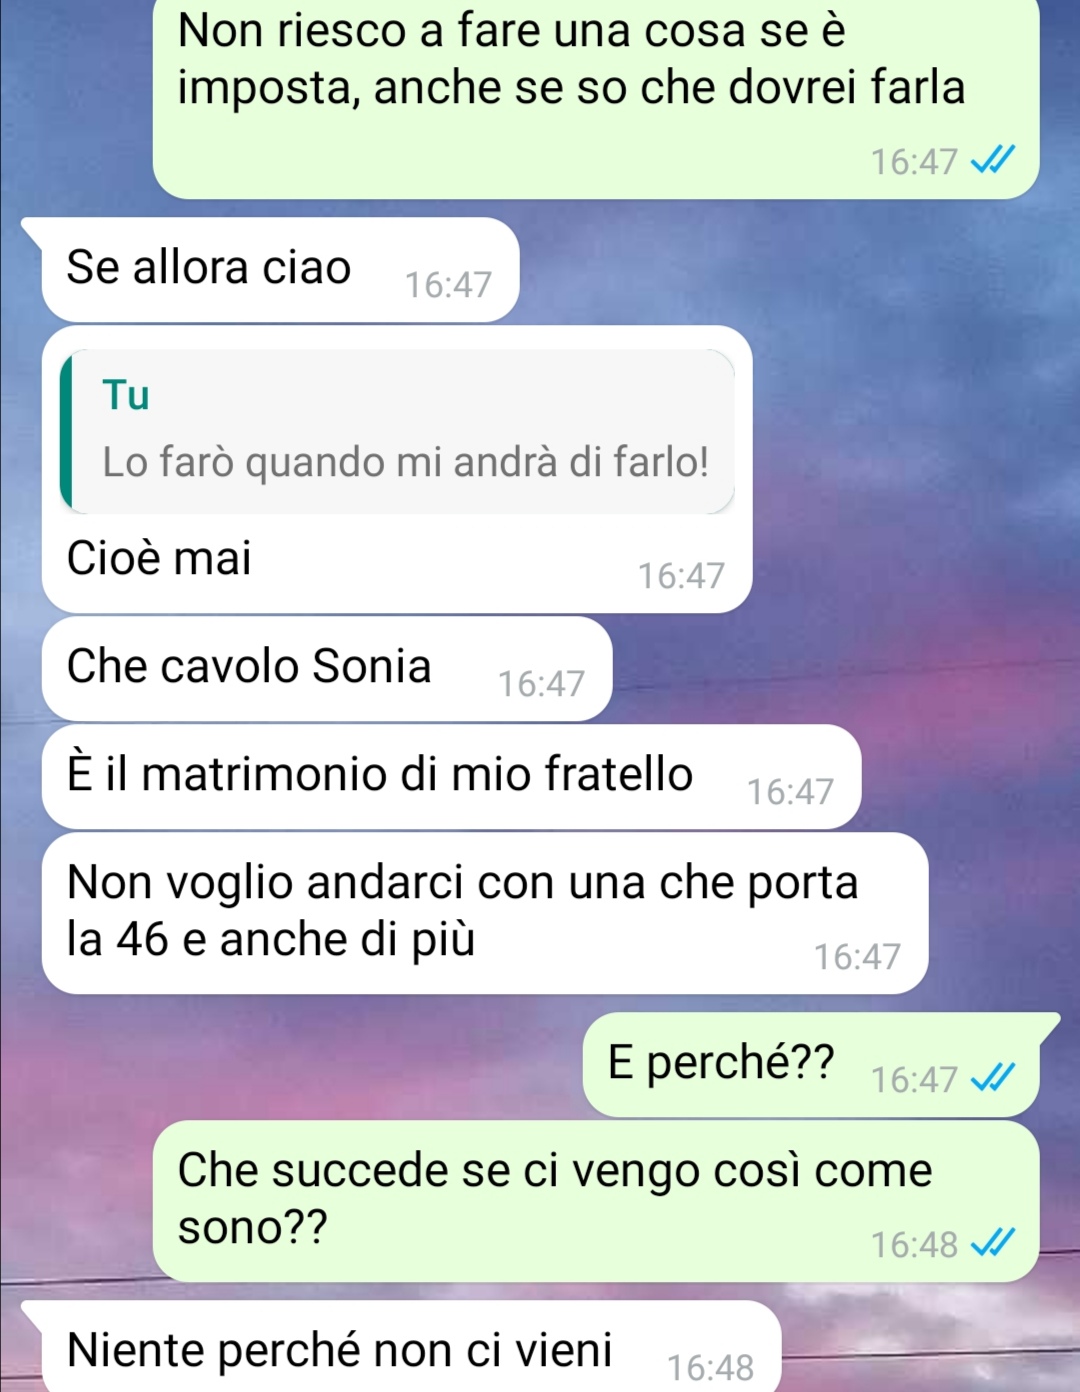The width and height of the screenshot is (1080, 1392).
Task: Tap the 'È il matrimonio di mio fratello' message
Action: (451, 776)
